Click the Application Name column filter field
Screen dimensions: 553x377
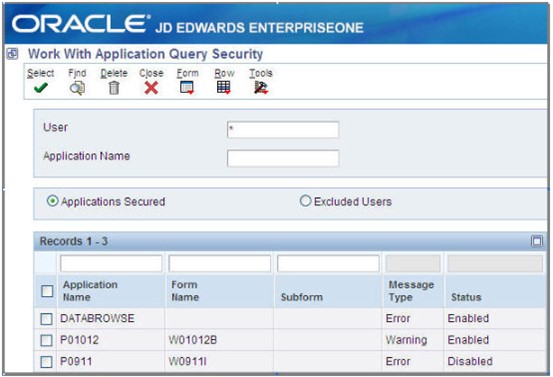click(x=111, y=263)
